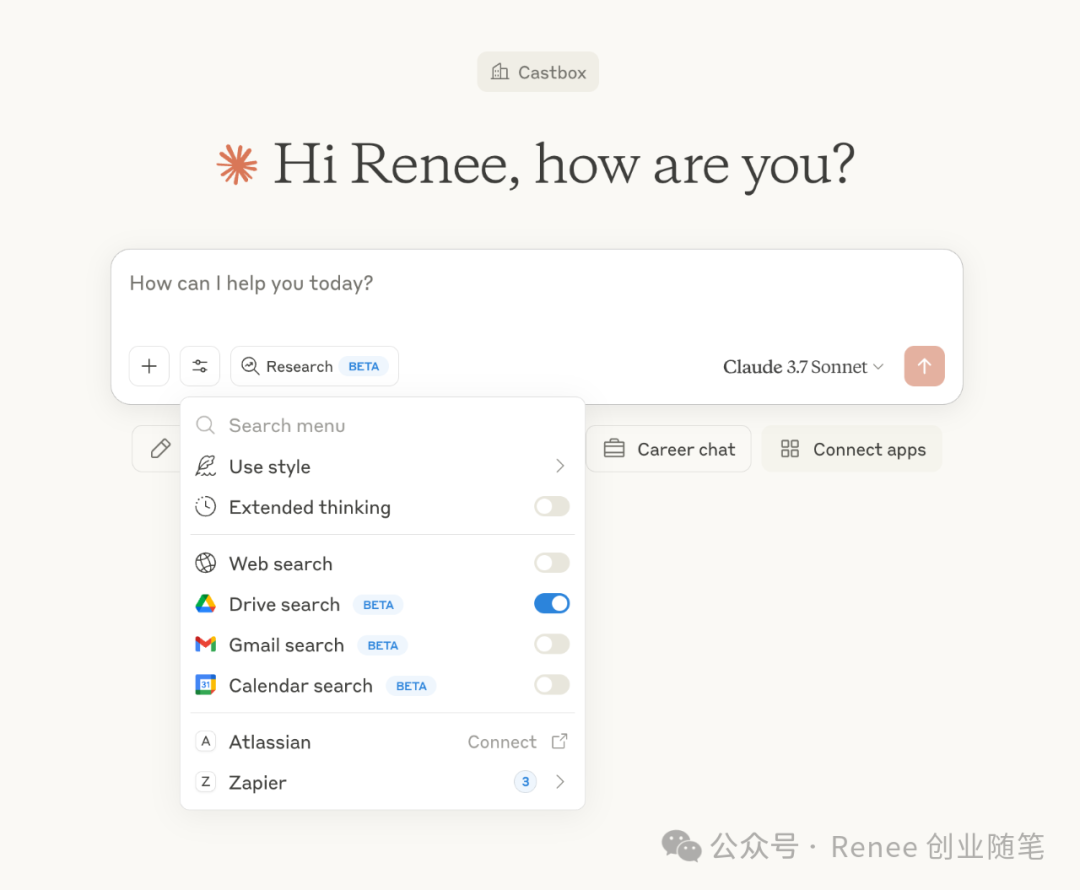Click the pencil write icon chip
1080x890 pixels.
160,448
